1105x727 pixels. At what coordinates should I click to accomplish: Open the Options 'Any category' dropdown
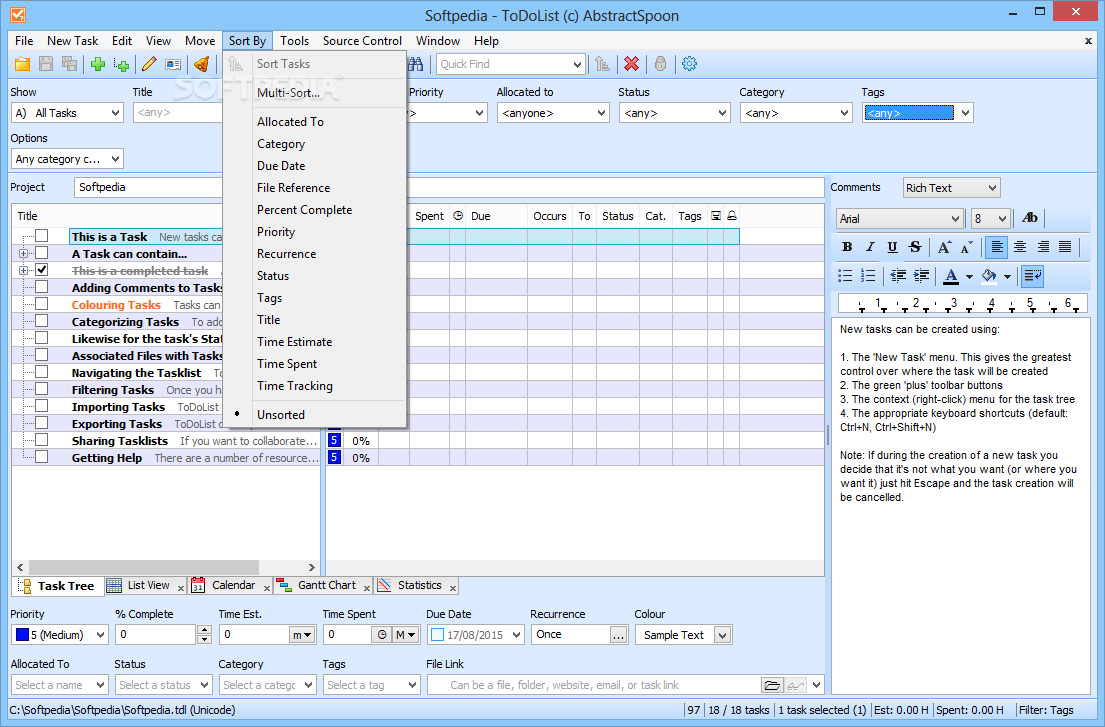coord(67,159)
